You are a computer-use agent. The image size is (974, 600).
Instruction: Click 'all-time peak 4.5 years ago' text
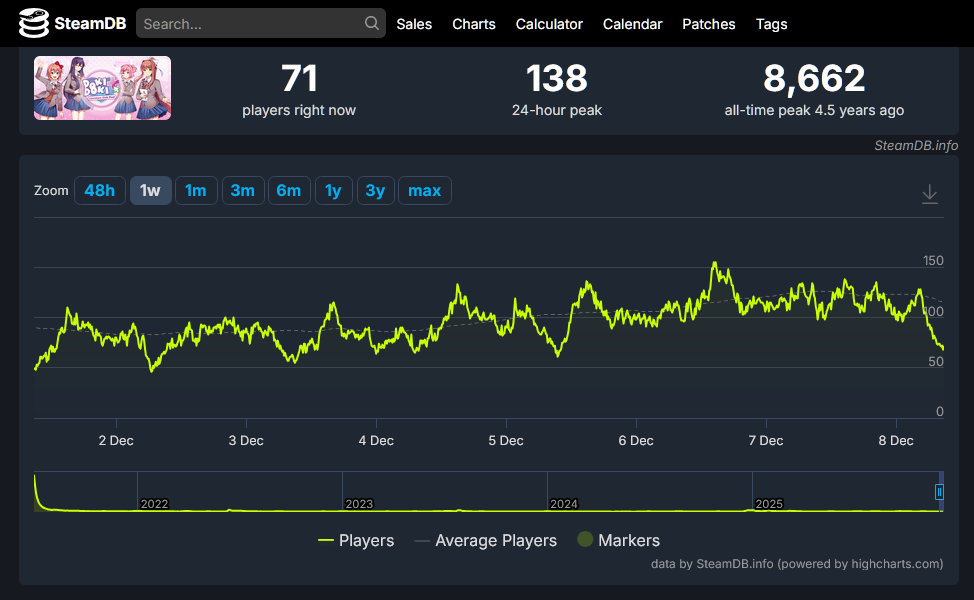(814, 111)
